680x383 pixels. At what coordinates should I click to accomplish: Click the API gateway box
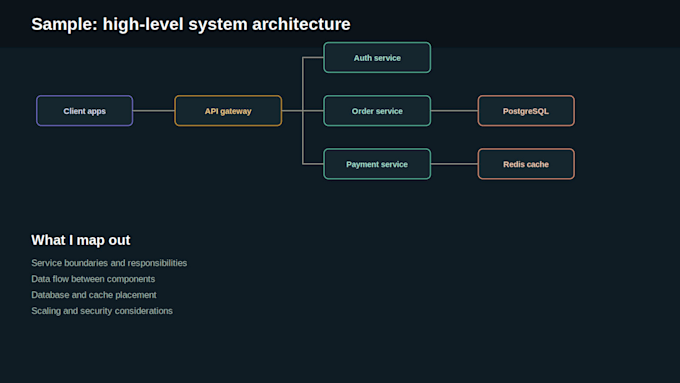pos(228,111)
